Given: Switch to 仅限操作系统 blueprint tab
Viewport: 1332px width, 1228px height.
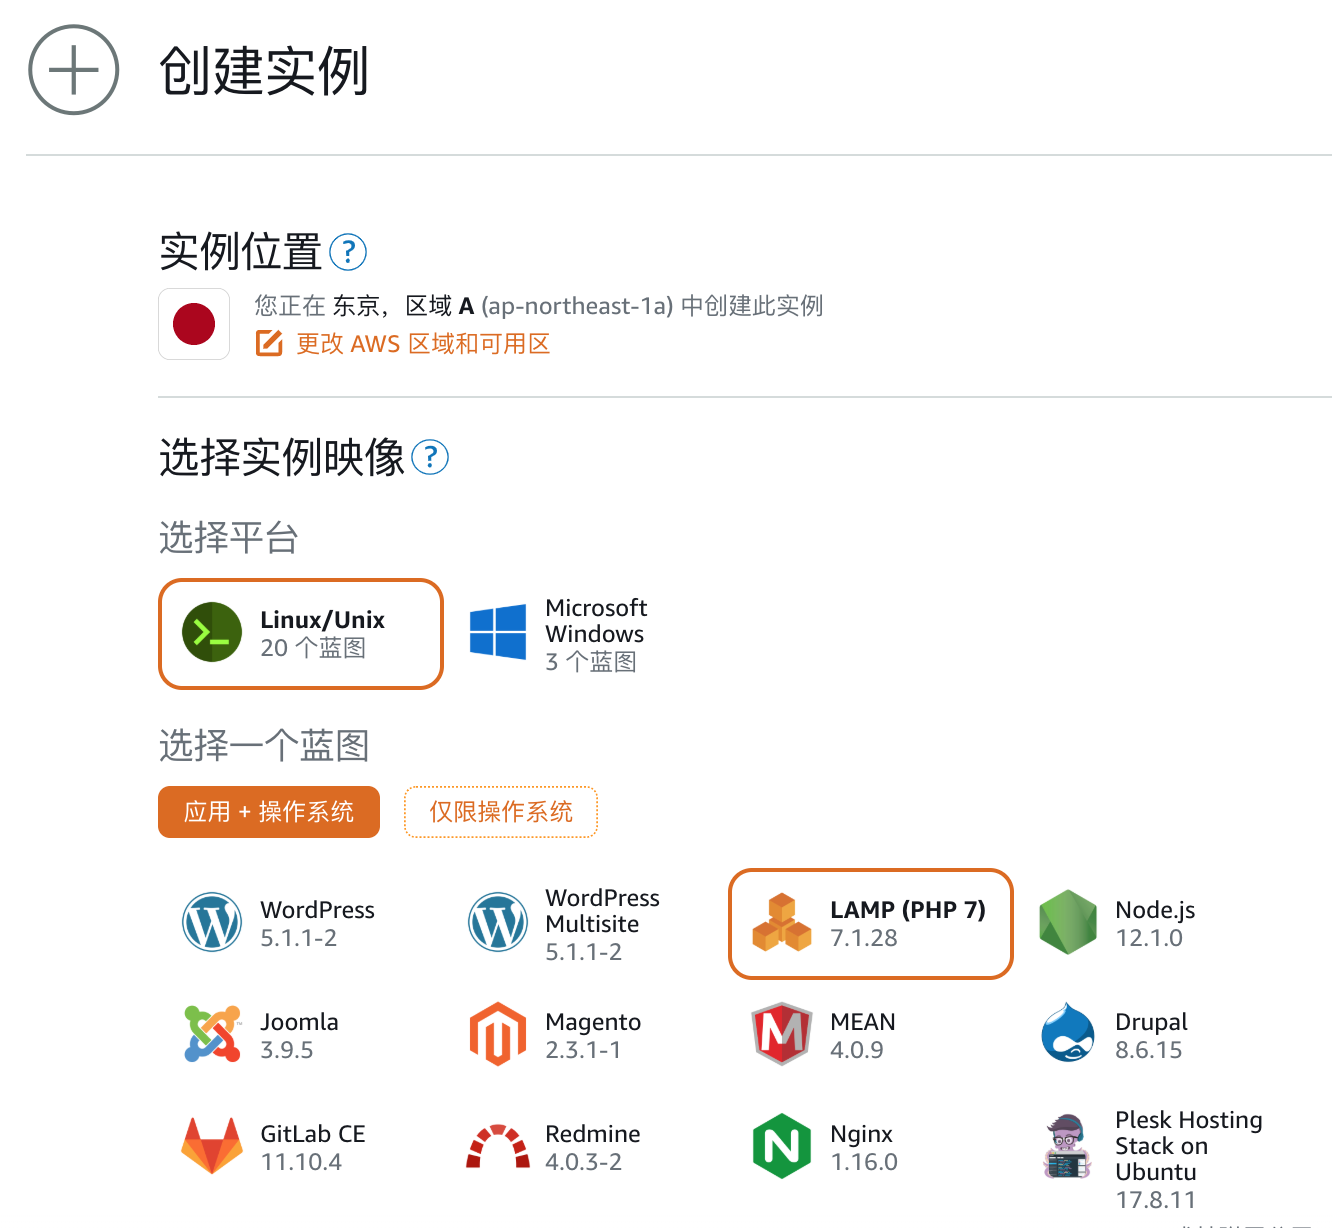Looking at the screenshot, I should (x=501, y=812).
